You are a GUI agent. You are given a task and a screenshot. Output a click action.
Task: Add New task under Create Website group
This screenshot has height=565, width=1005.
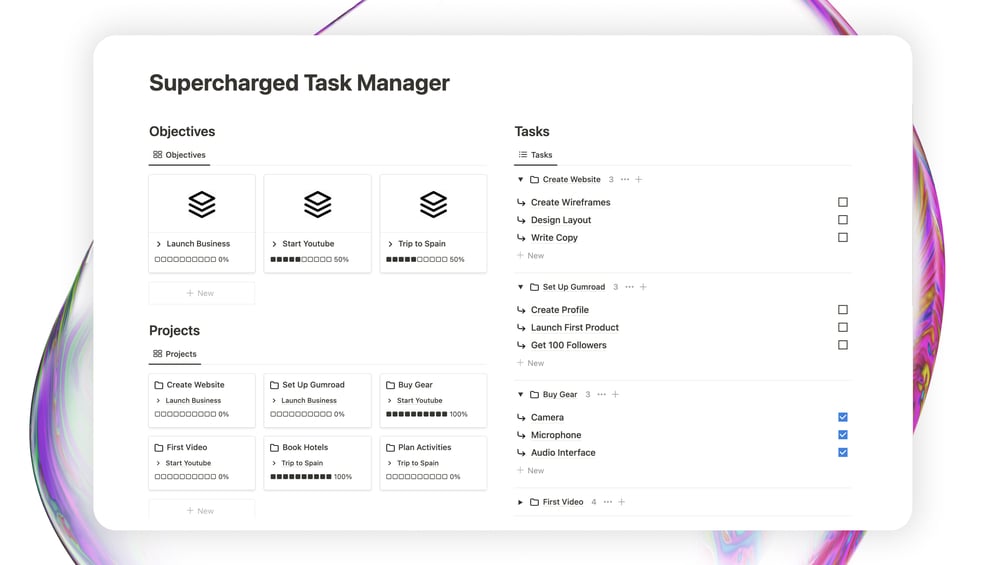(x=531, y=256)
